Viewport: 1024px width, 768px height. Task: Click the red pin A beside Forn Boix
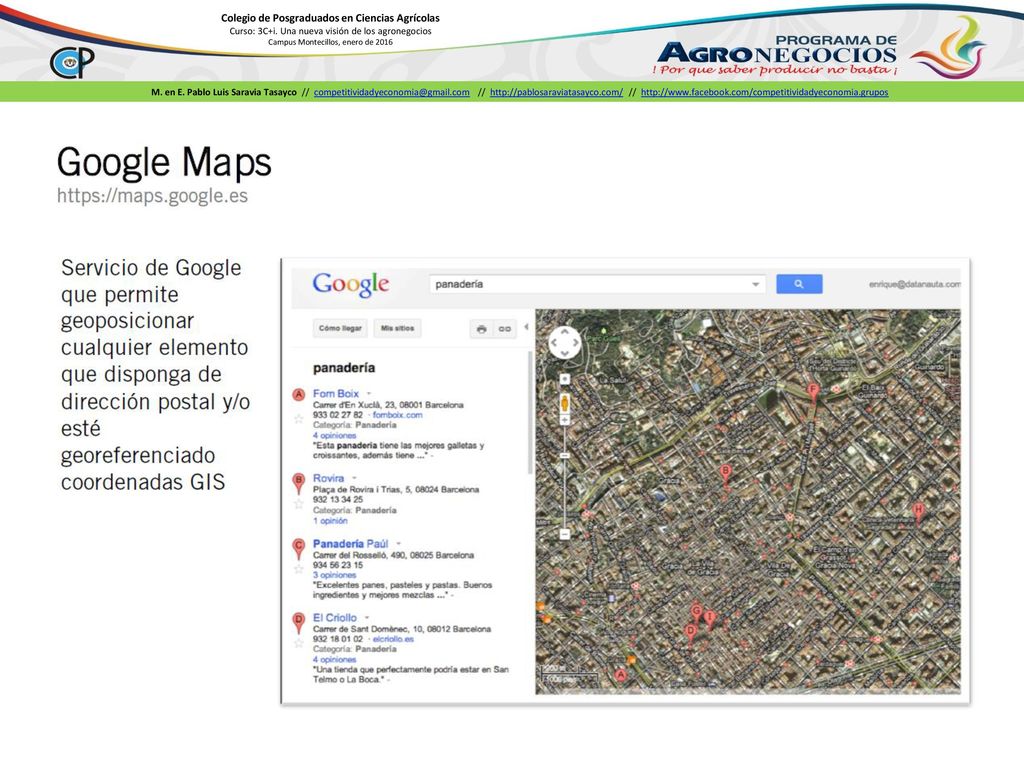point(298,396)
